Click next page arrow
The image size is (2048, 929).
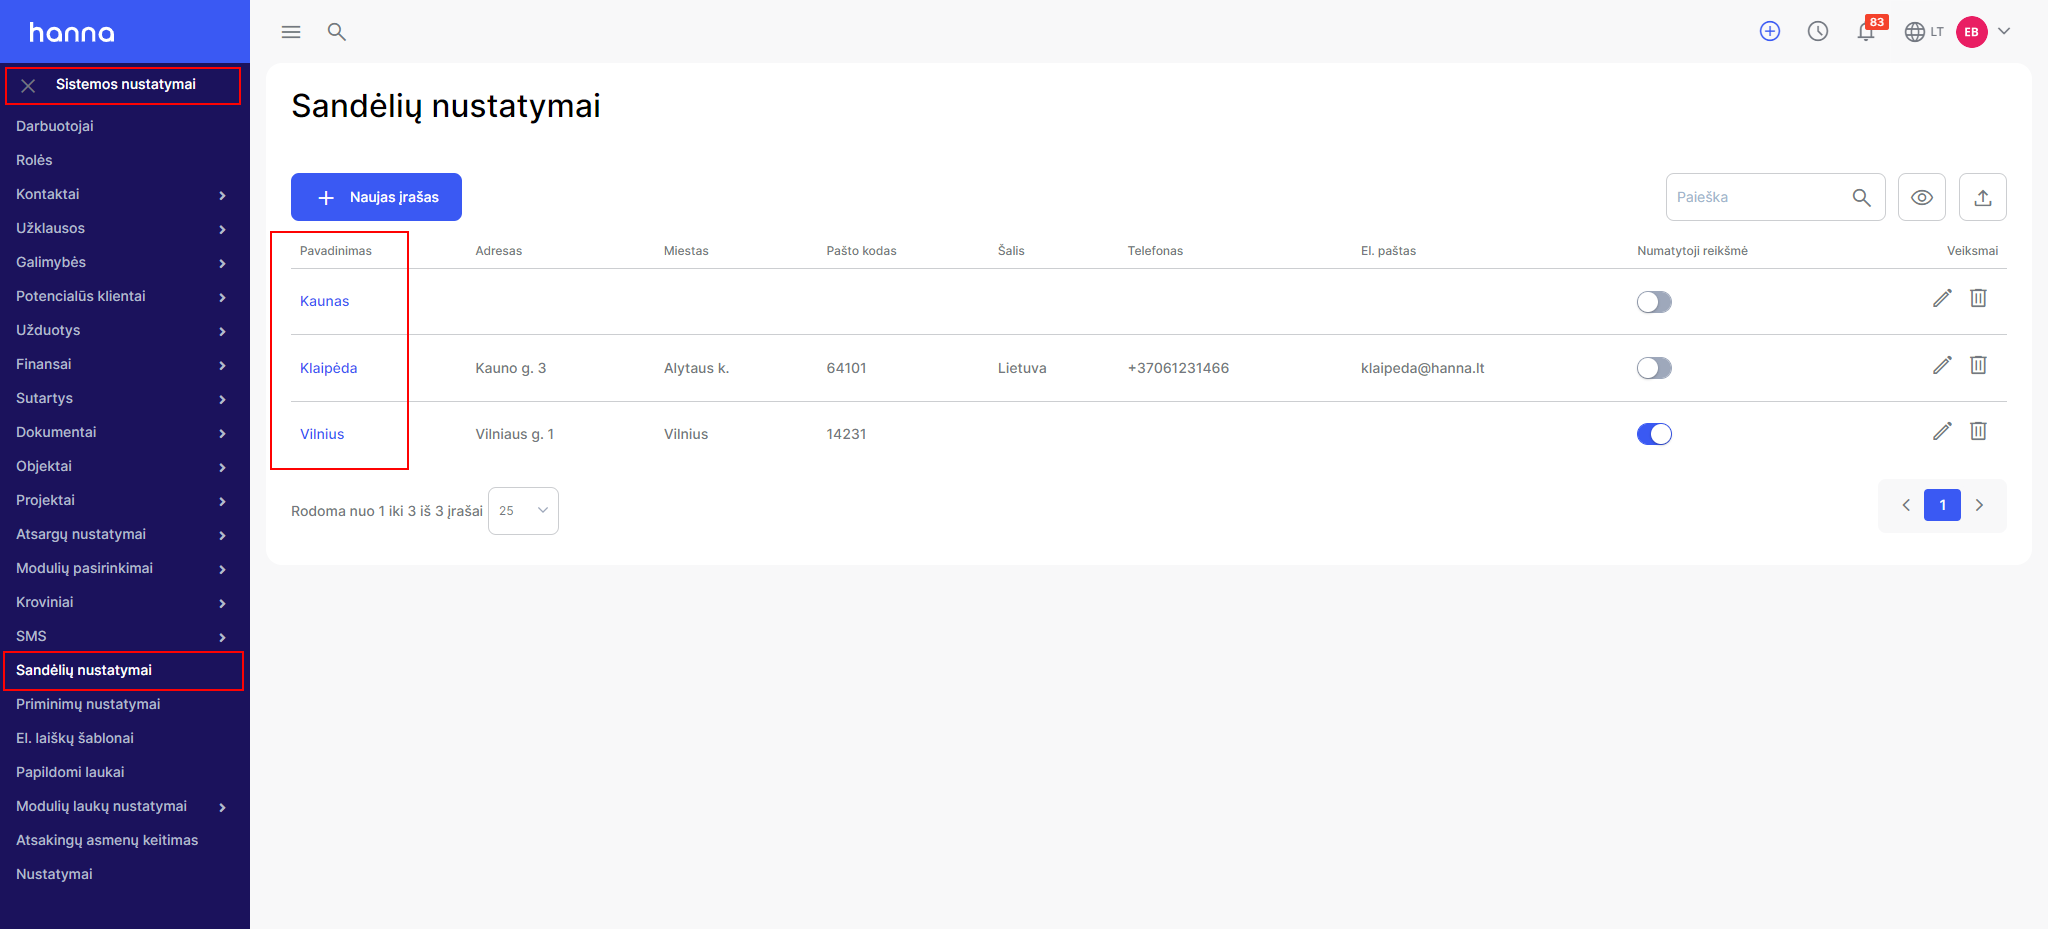pyautogui.click(x=1979, y=505)
